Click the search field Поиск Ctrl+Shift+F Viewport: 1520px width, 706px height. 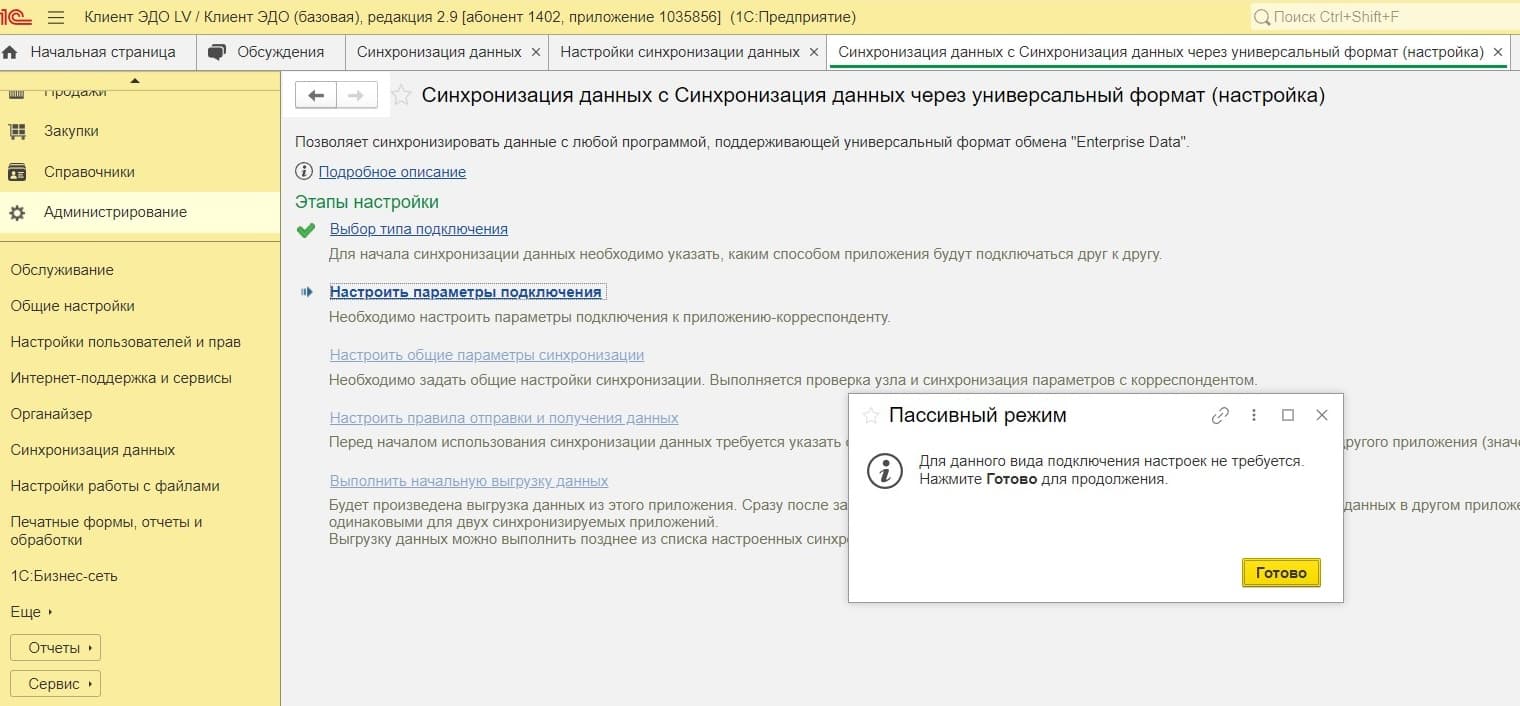(x=1380, y=17)
